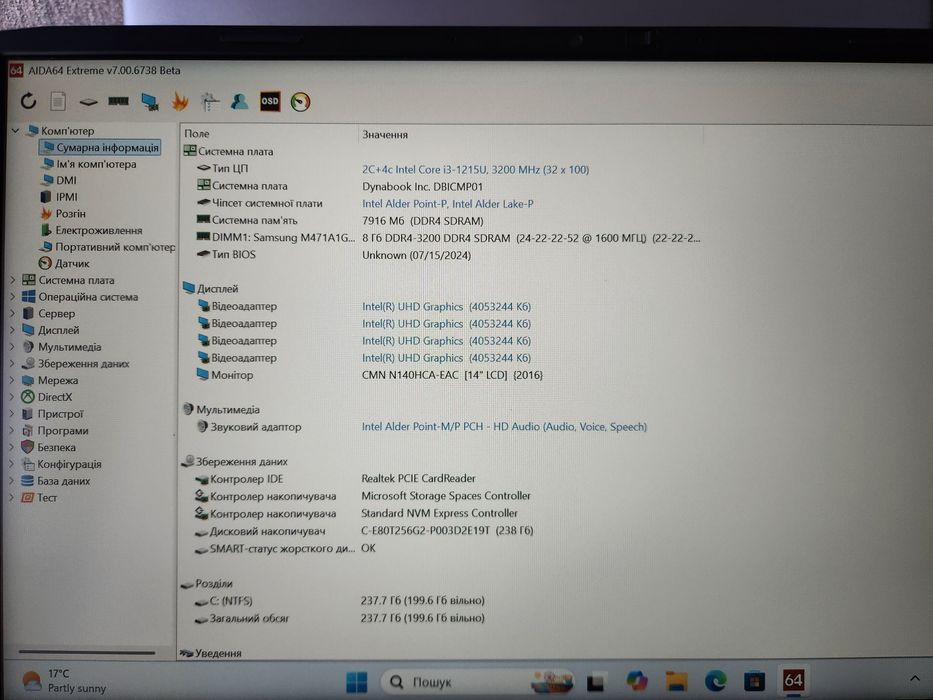Image resolution: width=933 pixels, height=700 pixels.
Task: Click the user profile toolbar icon
Action: 239,101
